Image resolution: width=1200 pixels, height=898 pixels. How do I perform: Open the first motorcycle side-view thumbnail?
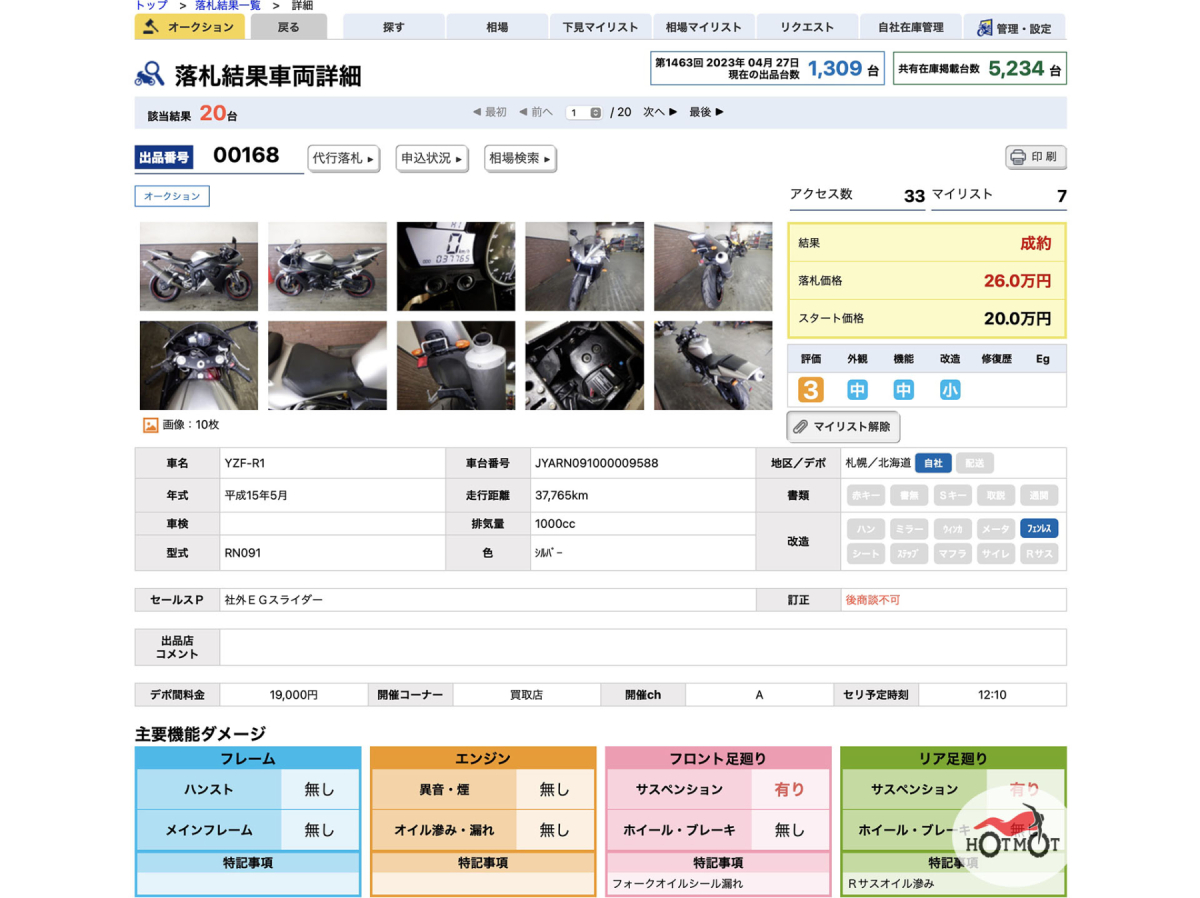point(199,266)
